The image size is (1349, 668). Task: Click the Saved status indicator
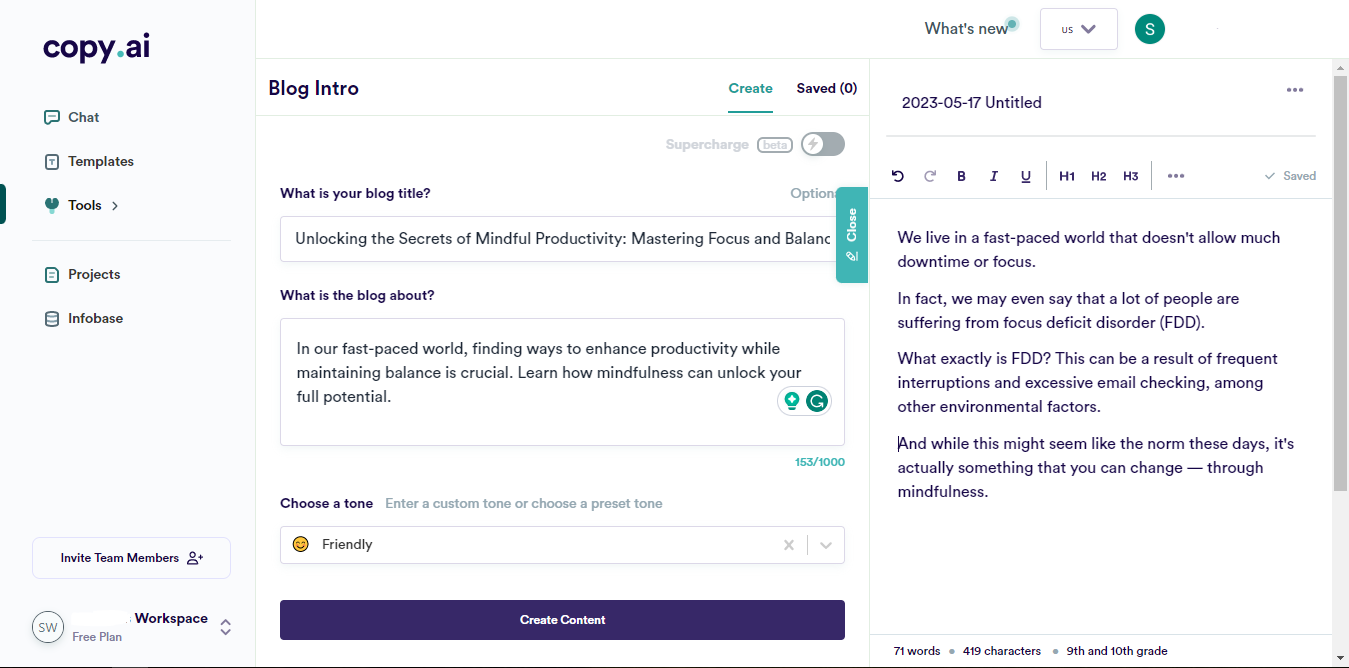1291,176
